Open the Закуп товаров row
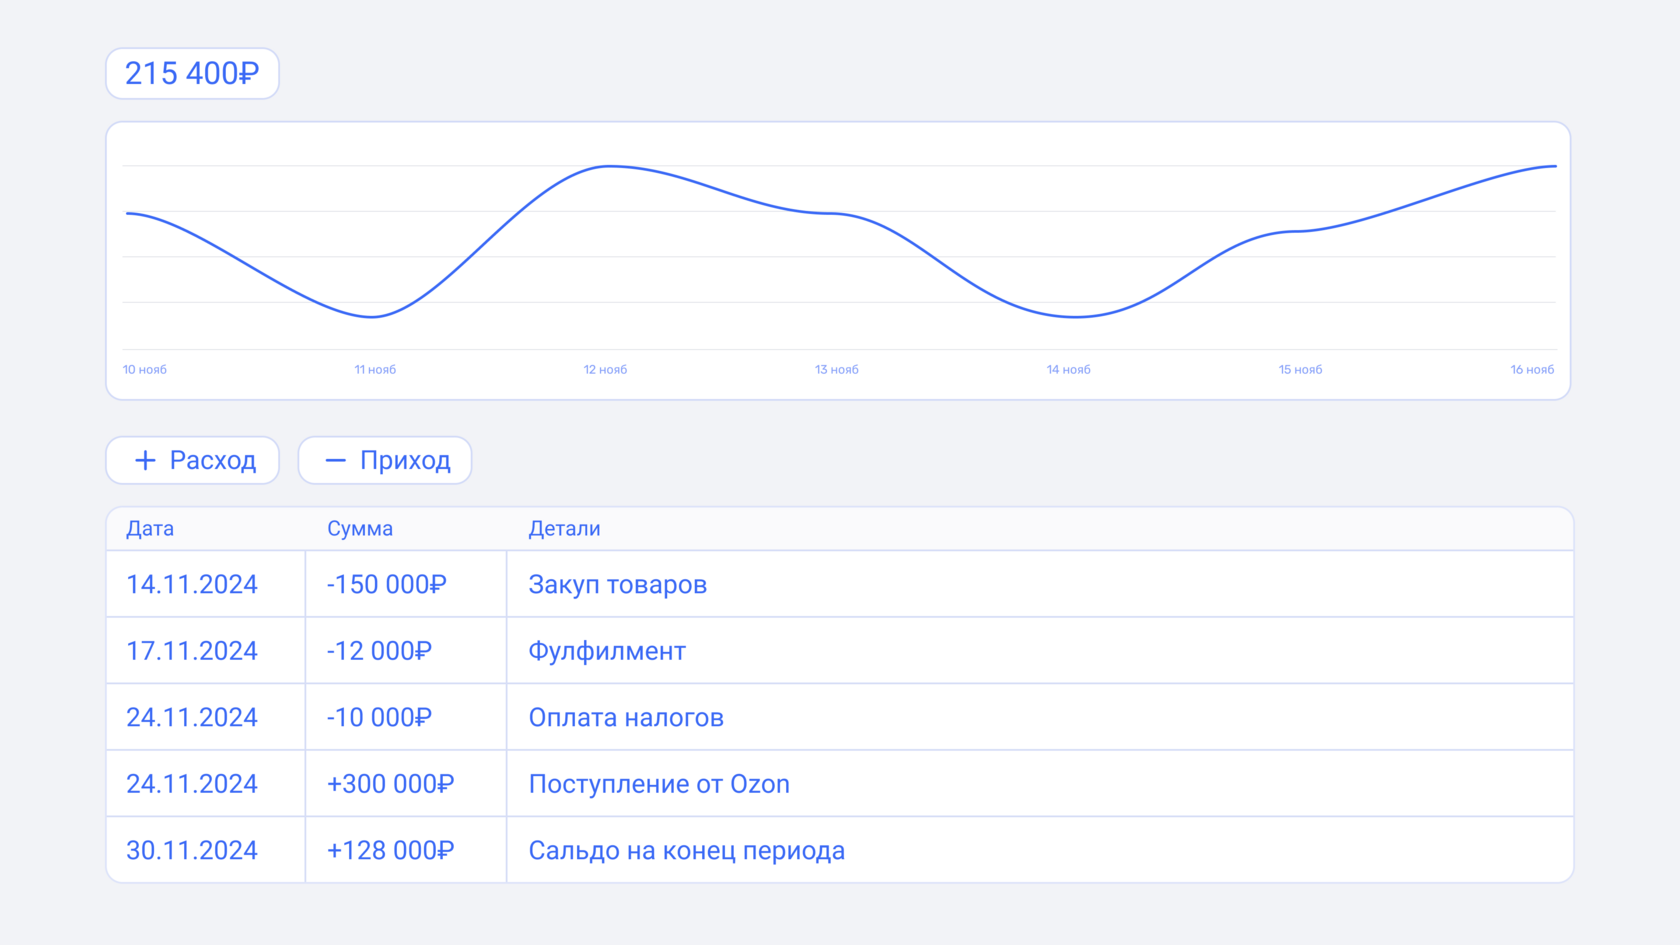 (617, 585)
